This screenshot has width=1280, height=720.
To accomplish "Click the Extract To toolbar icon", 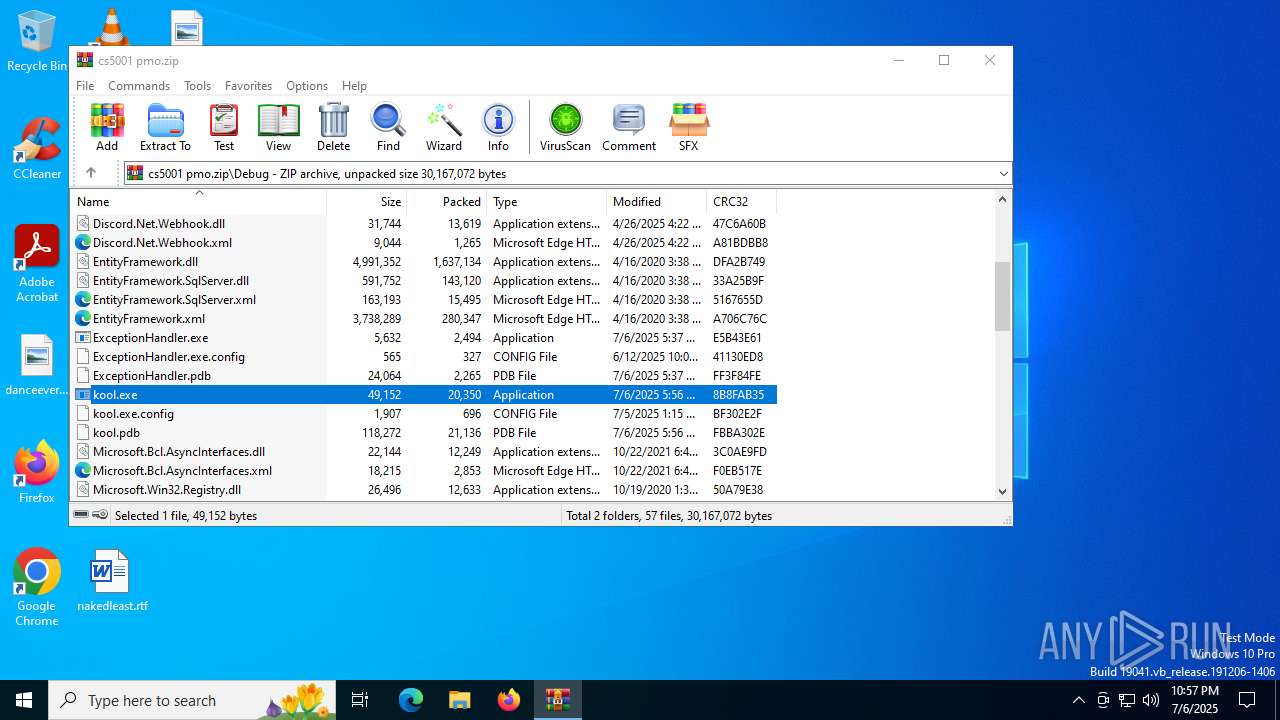I will tap(165, 127).
